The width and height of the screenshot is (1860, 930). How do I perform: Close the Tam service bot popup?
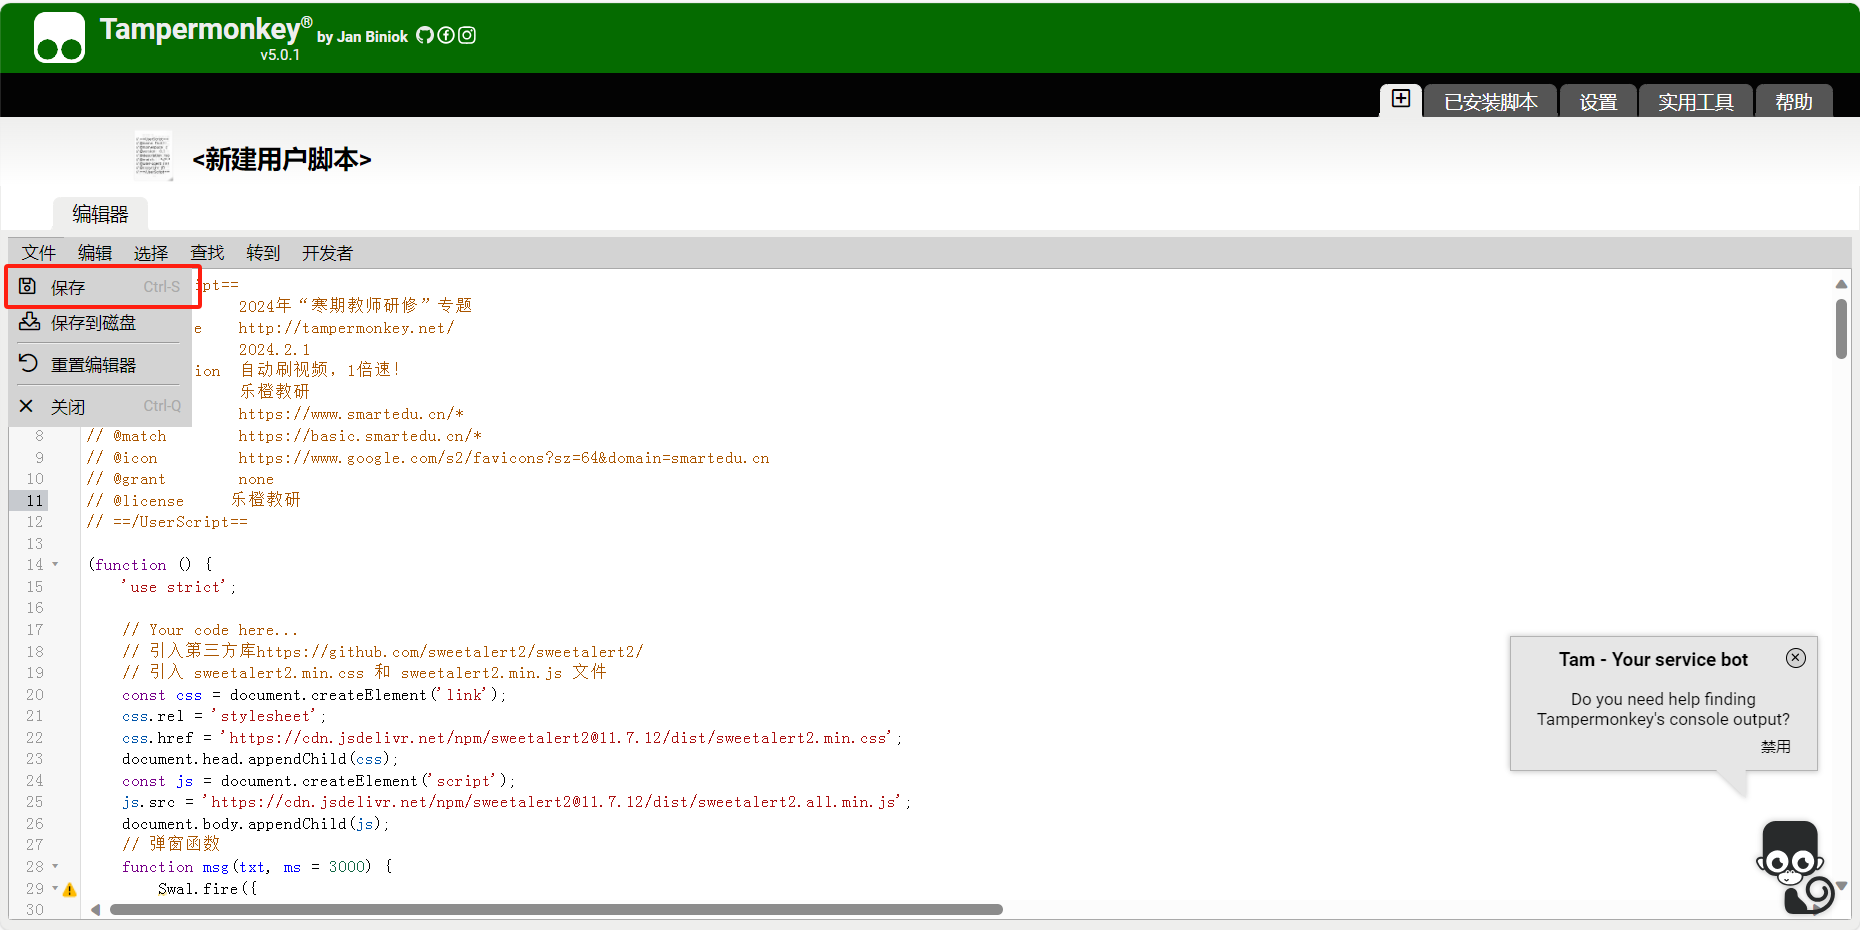tap(1796, 657)
